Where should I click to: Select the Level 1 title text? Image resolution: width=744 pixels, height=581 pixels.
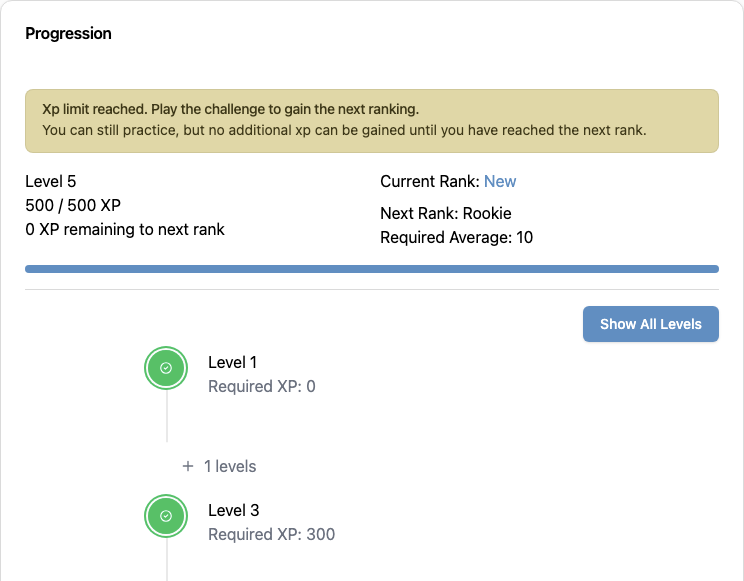232,362
